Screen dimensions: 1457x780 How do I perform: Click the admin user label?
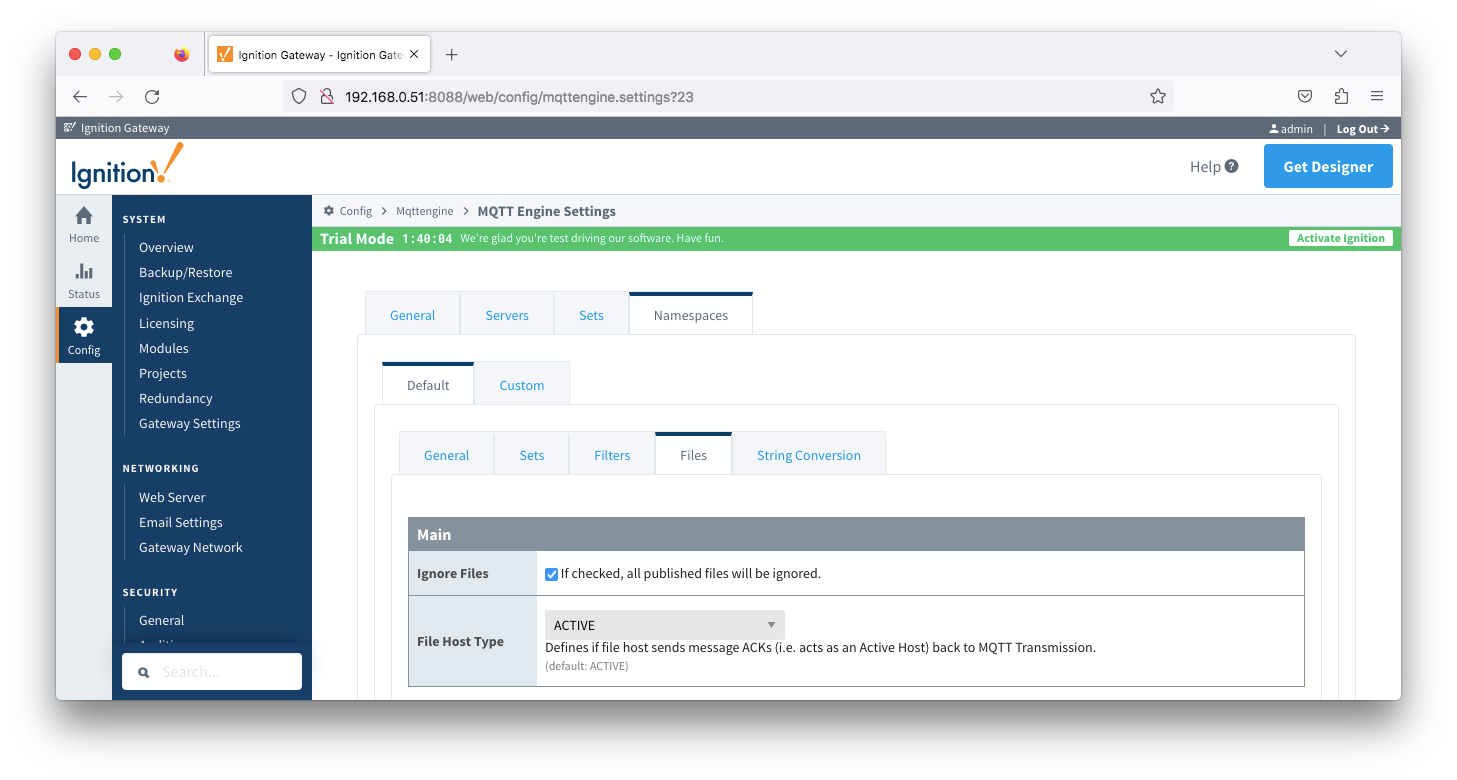pos(1291,129)
